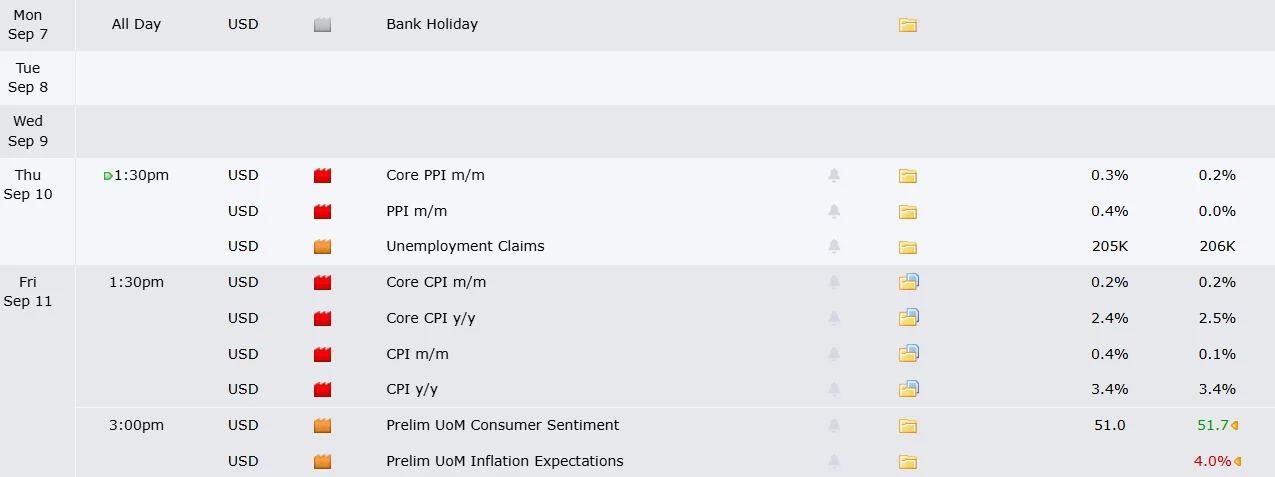Image resolution: width=1275 pixels, height=477 pixels.
Task: Select the Thu Sep 10 date cell
Action: (x=28, y=184)
